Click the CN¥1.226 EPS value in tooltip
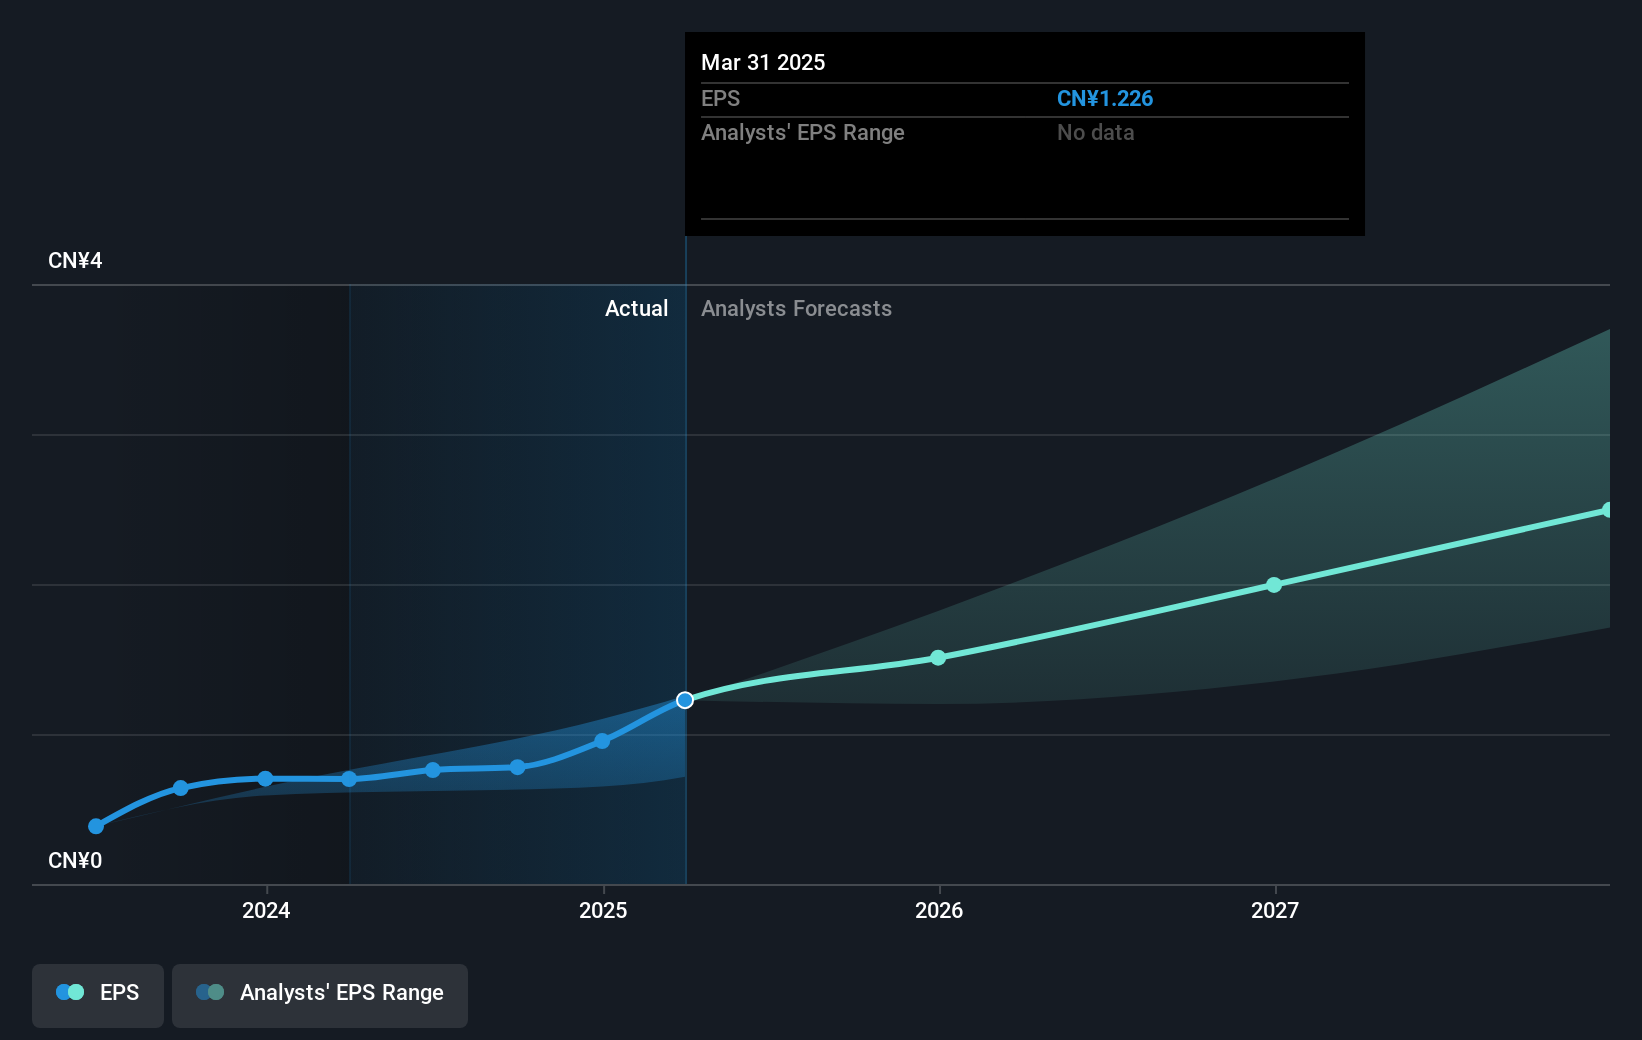This screenshot has width=1642, height=1040. tap(1105, 98)
